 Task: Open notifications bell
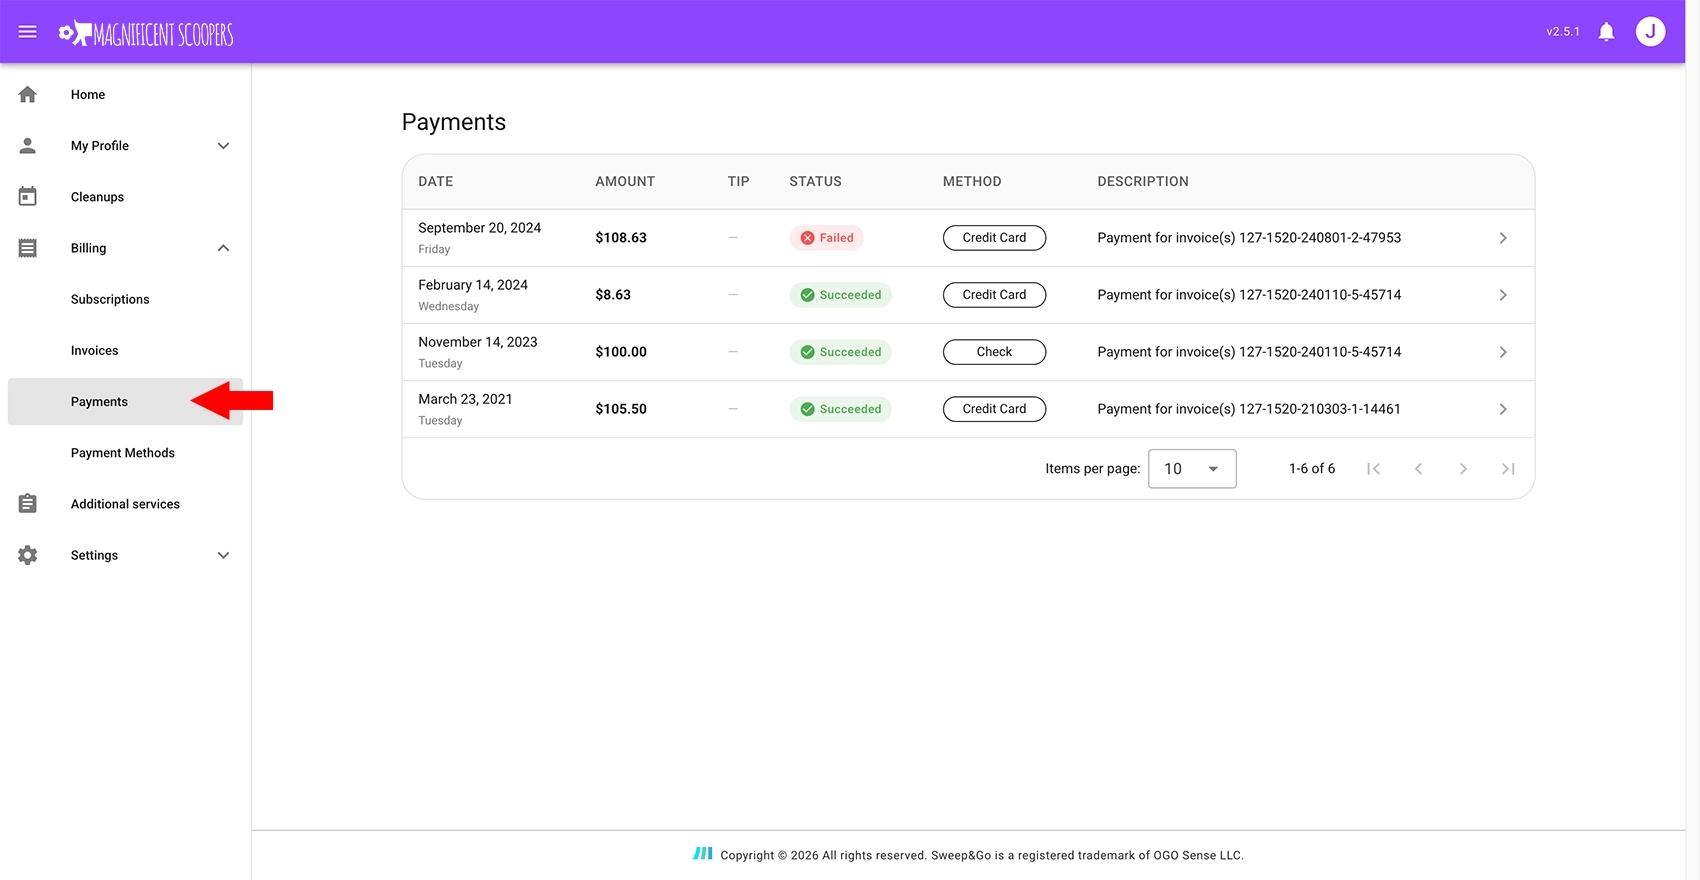pos(1606,32)
